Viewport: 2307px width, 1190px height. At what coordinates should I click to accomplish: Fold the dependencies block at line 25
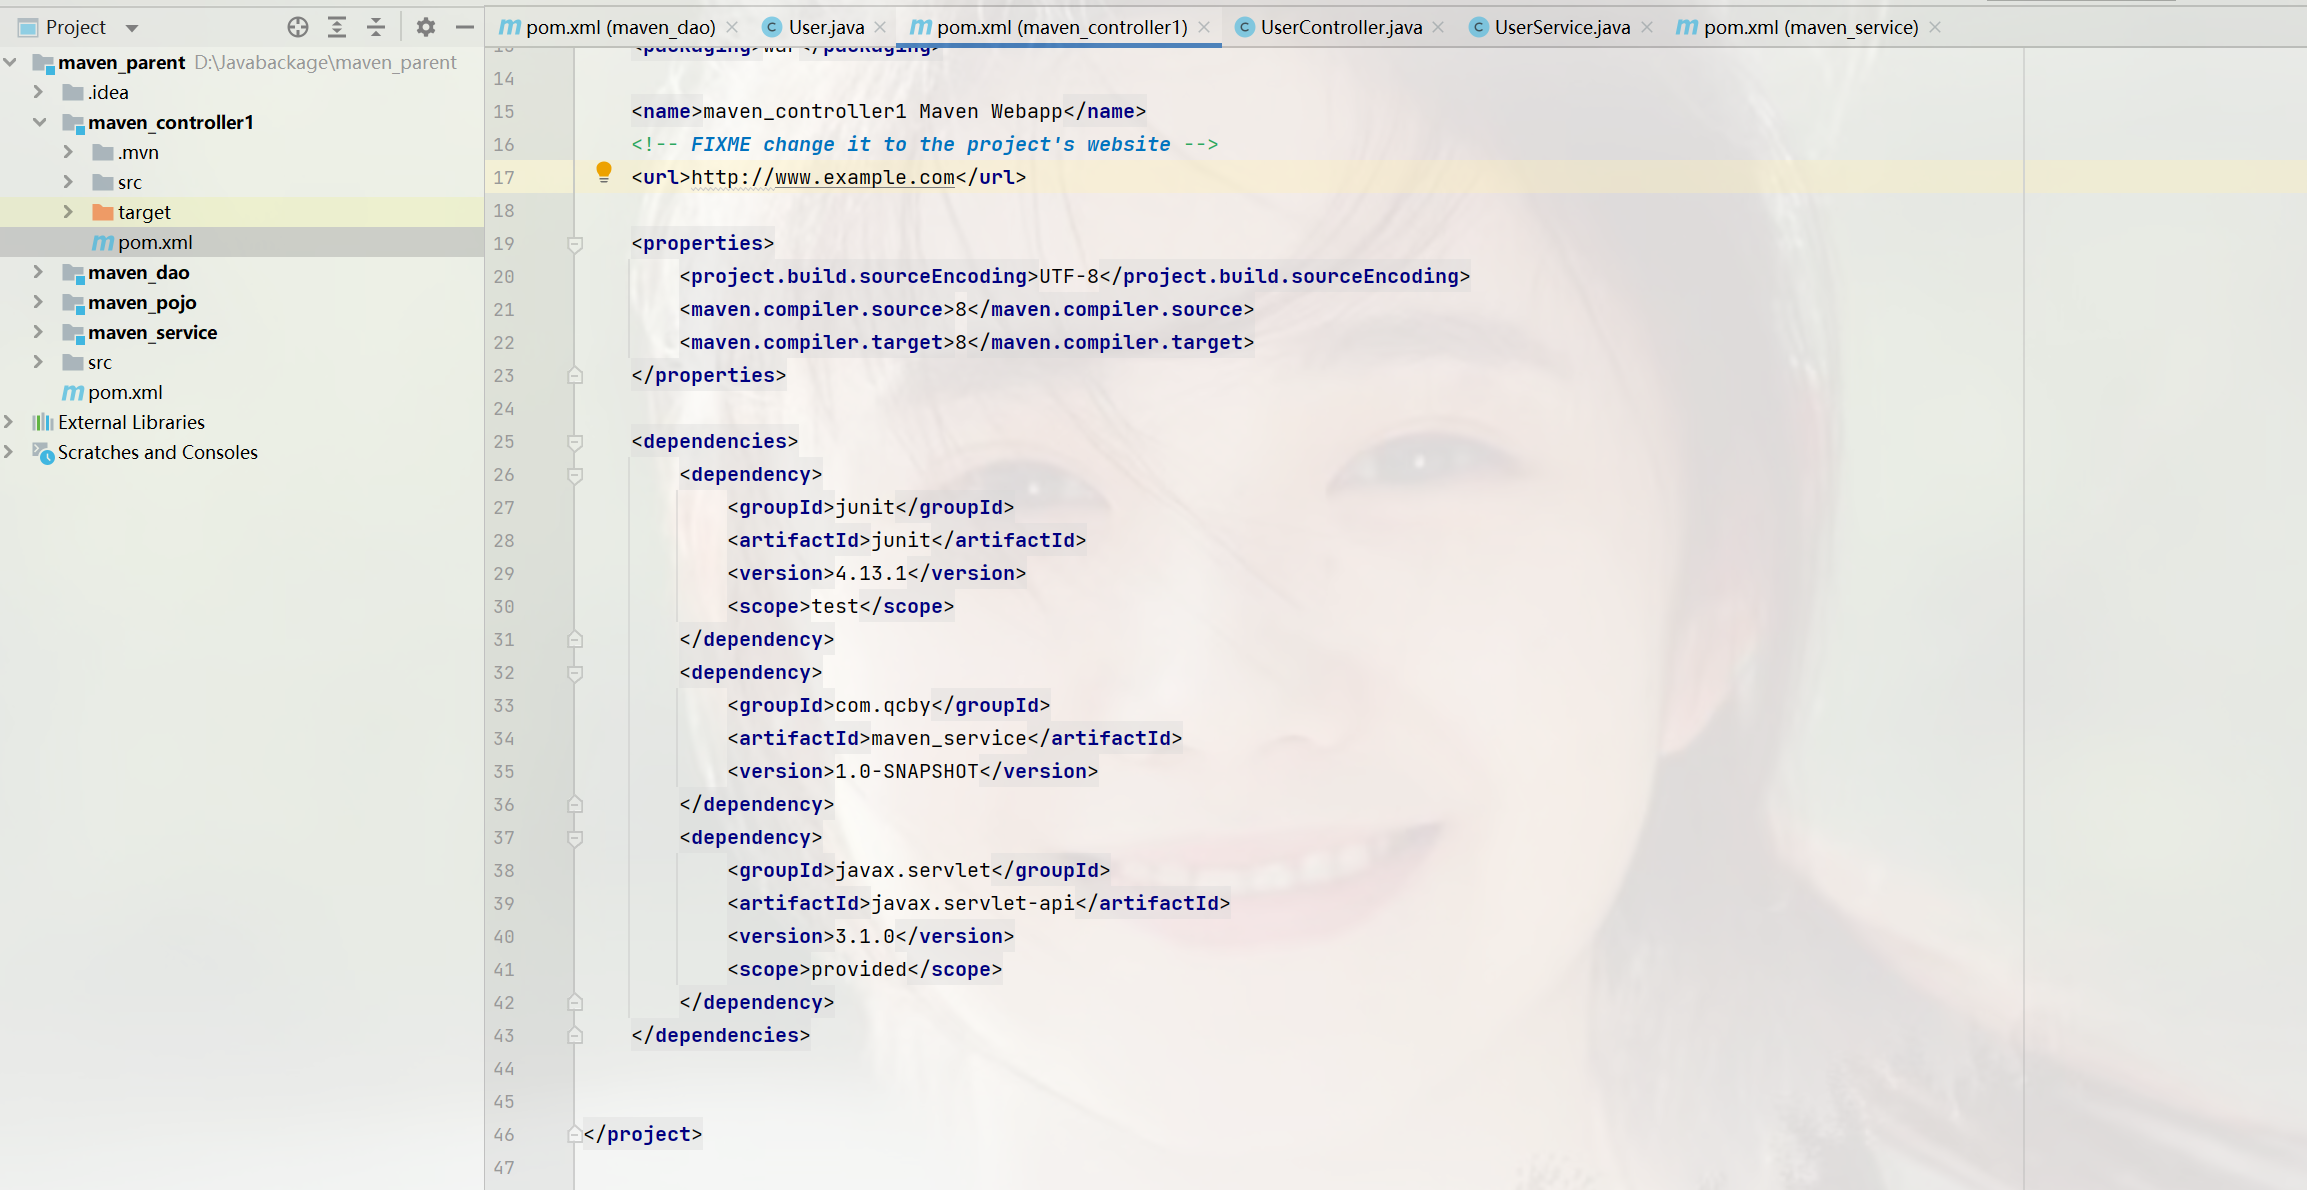pos(575,442)
